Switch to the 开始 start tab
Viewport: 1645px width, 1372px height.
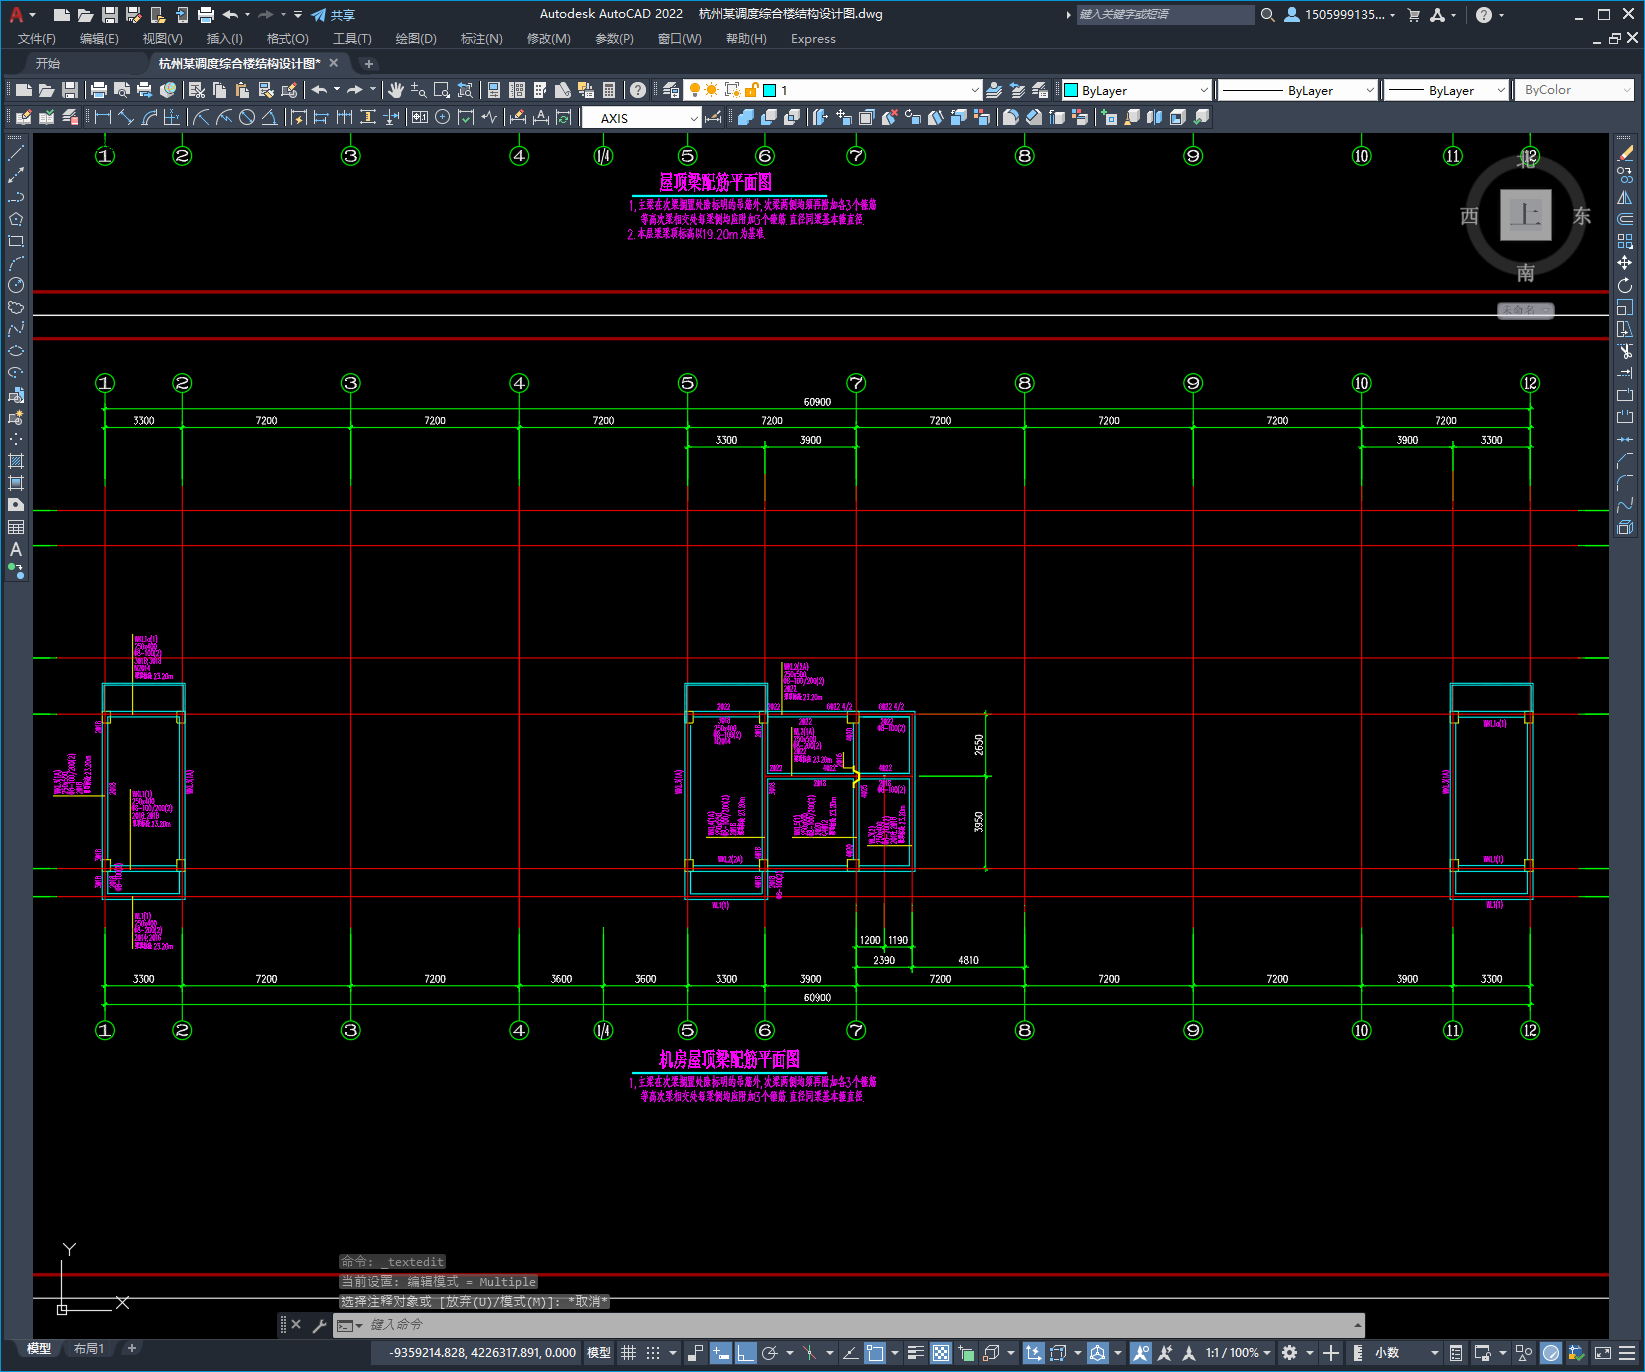[48, 63]
